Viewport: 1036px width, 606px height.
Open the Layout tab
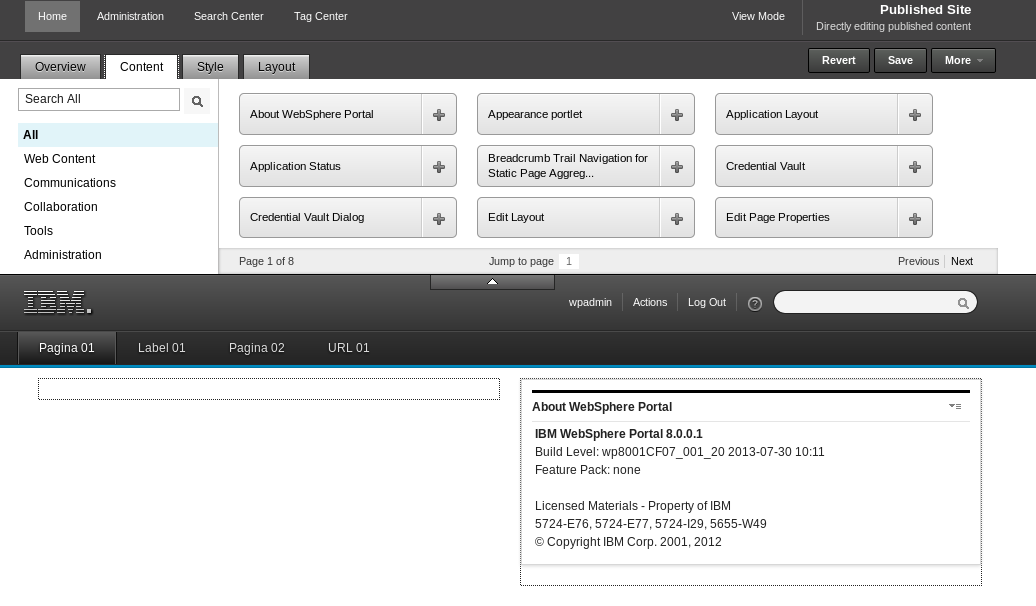coord(276,67)
